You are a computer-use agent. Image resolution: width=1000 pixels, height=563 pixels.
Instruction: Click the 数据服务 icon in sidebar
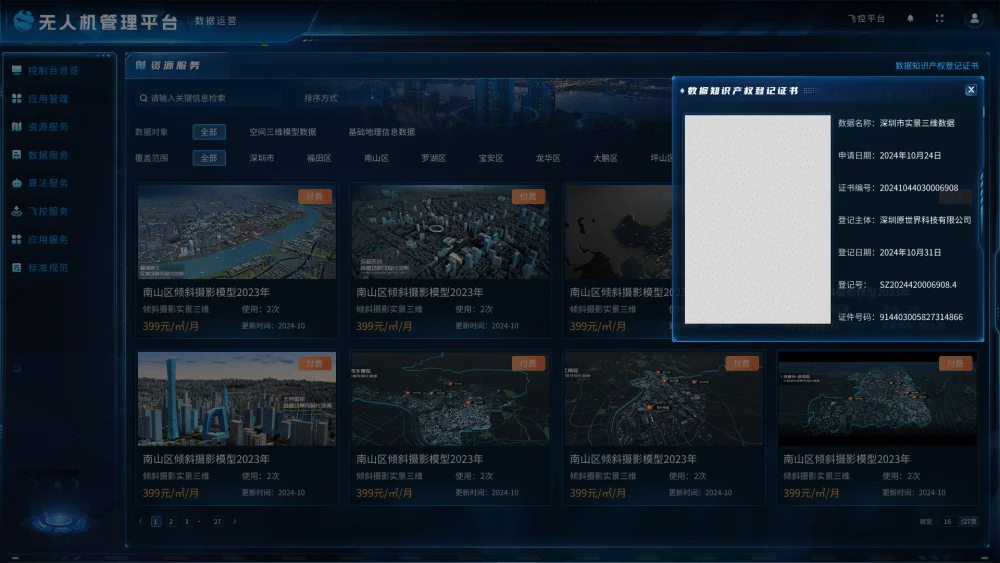pos(16,155)
